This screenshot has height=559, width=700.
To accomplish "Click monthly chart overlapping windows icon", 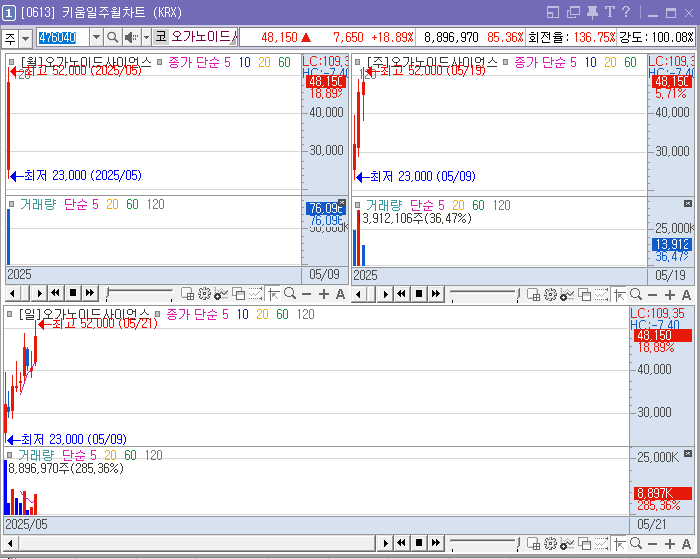I will pos(239,294).
